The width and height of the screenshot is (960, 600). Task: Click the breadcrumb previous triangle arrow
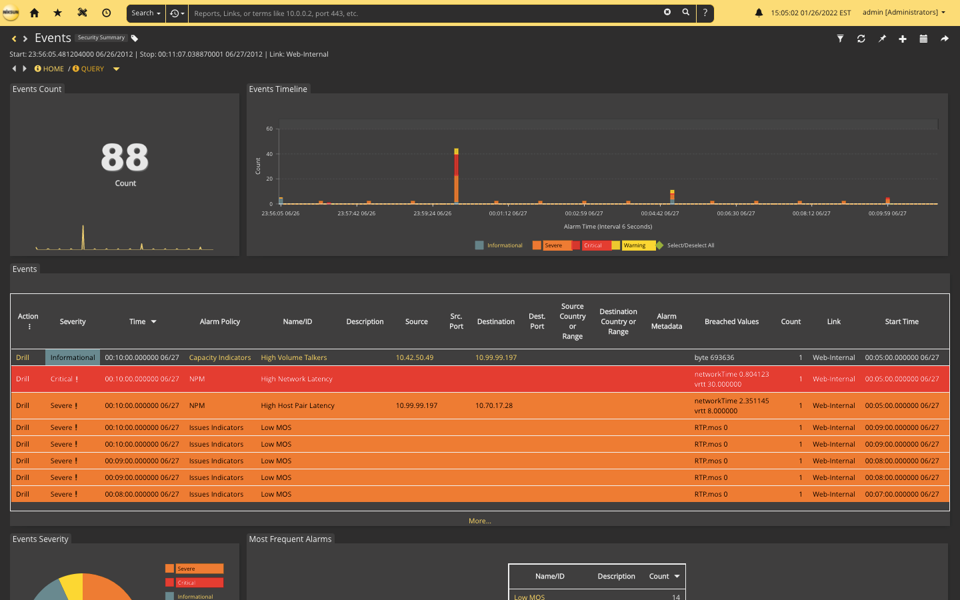point(14,69)
